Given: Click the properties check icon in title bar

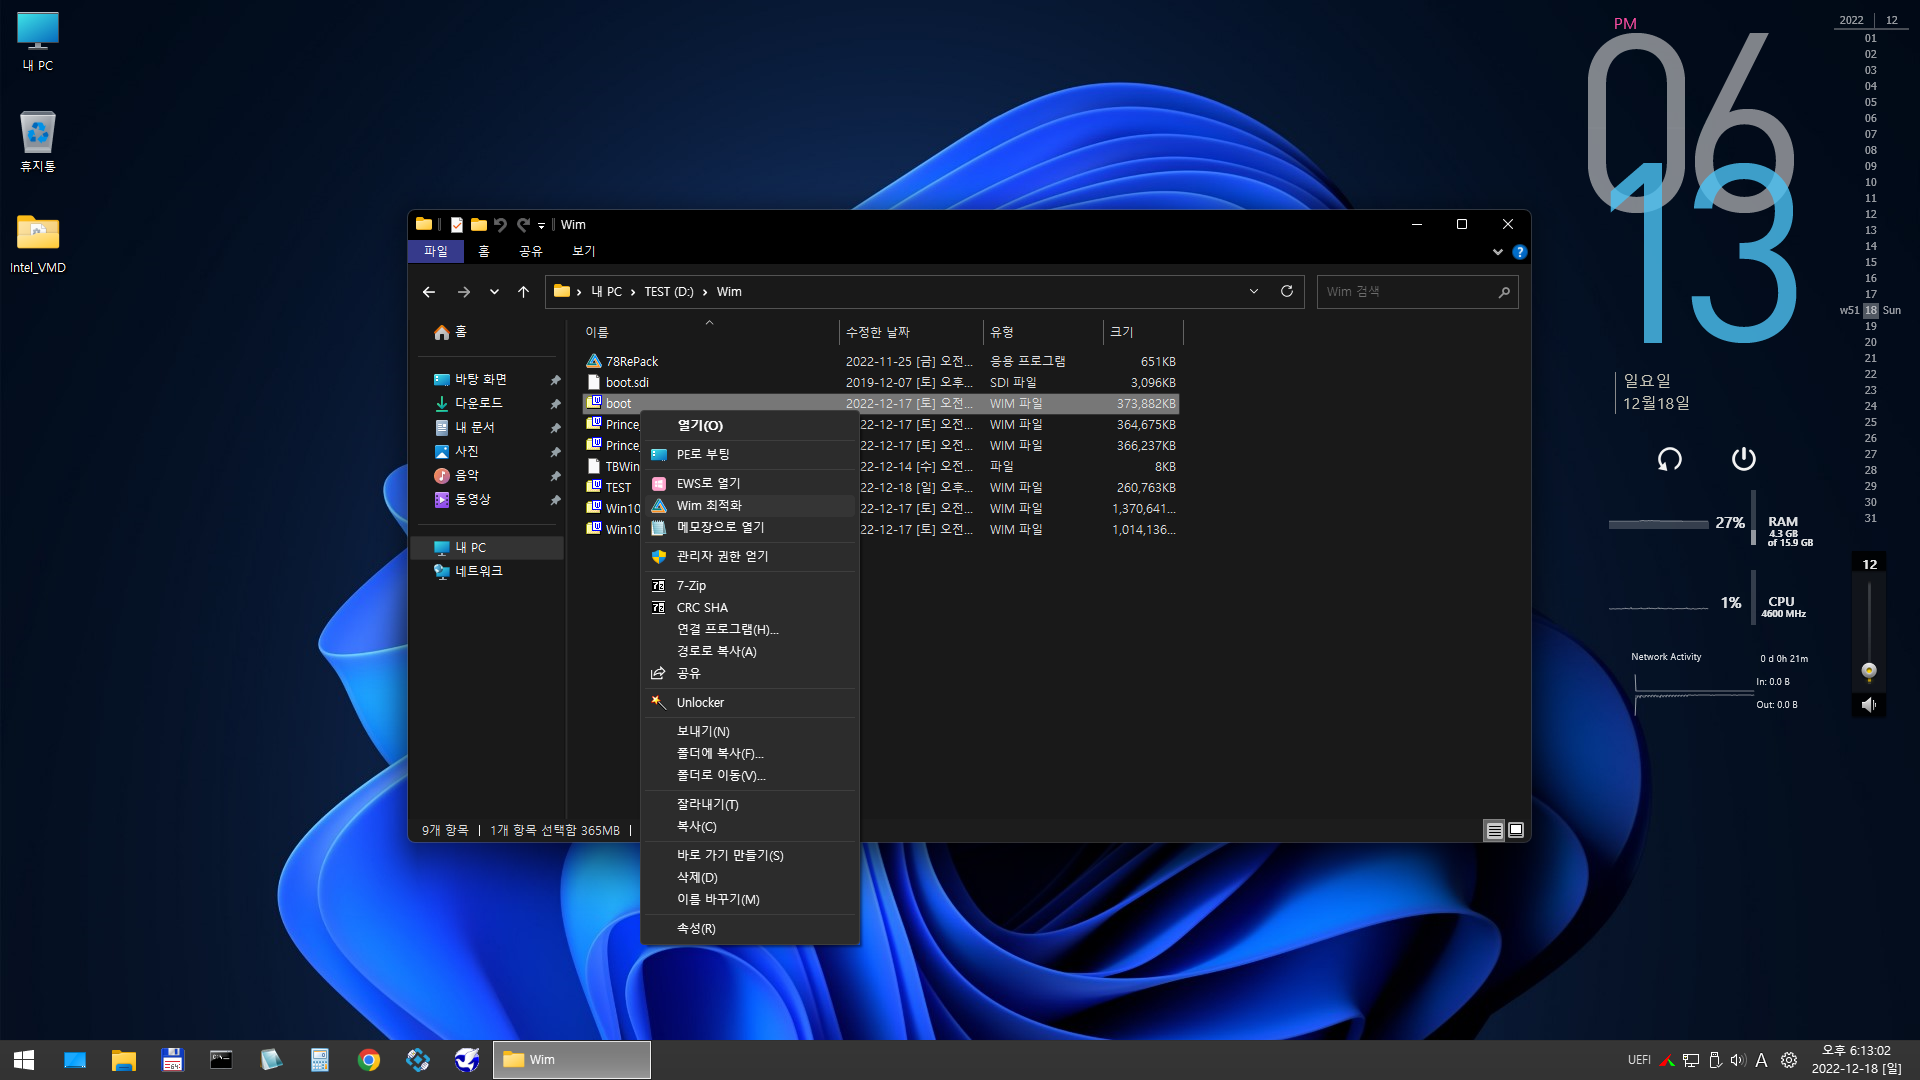Looking at the screenshot, I should 456,225.
